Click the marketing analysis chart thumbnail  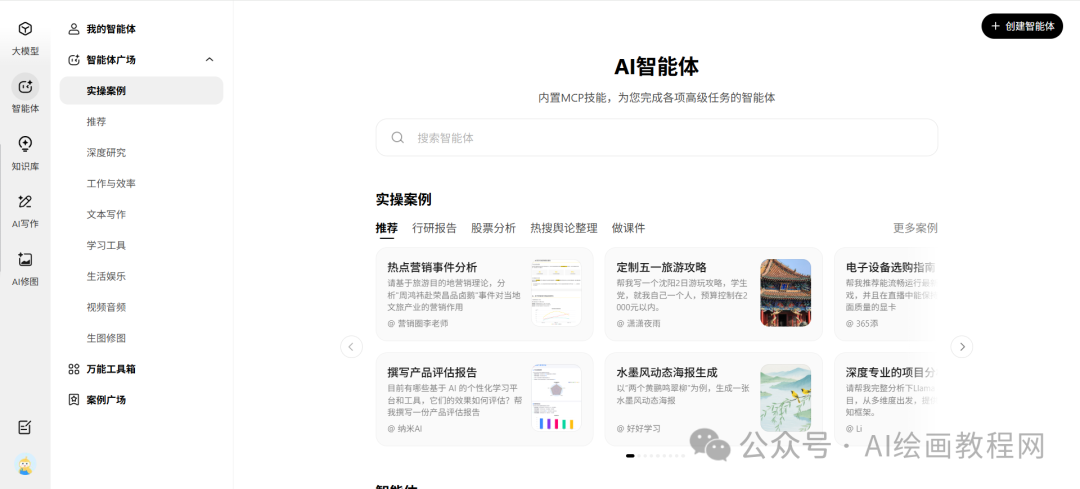[x=556, y=293]
